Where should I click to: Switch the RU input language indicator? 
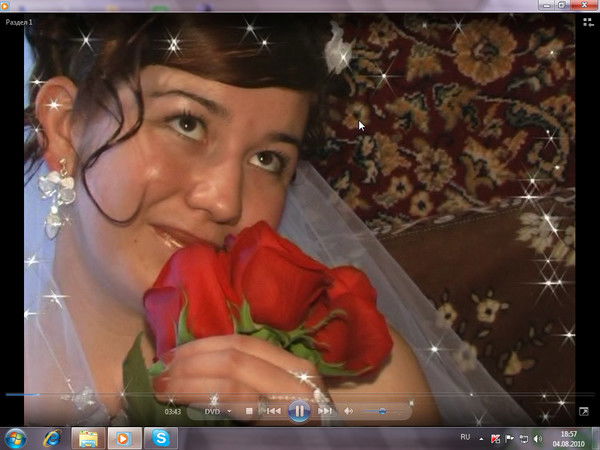[465, 438]
